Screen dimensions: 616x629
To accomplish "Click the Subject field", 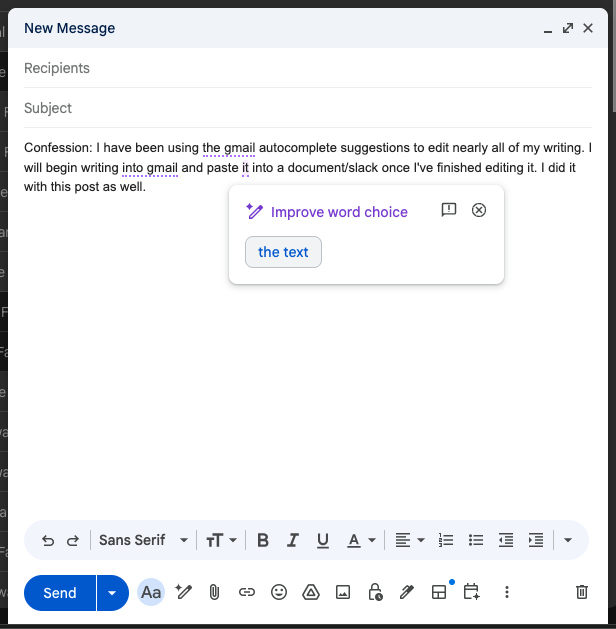I will pos(308,108).
